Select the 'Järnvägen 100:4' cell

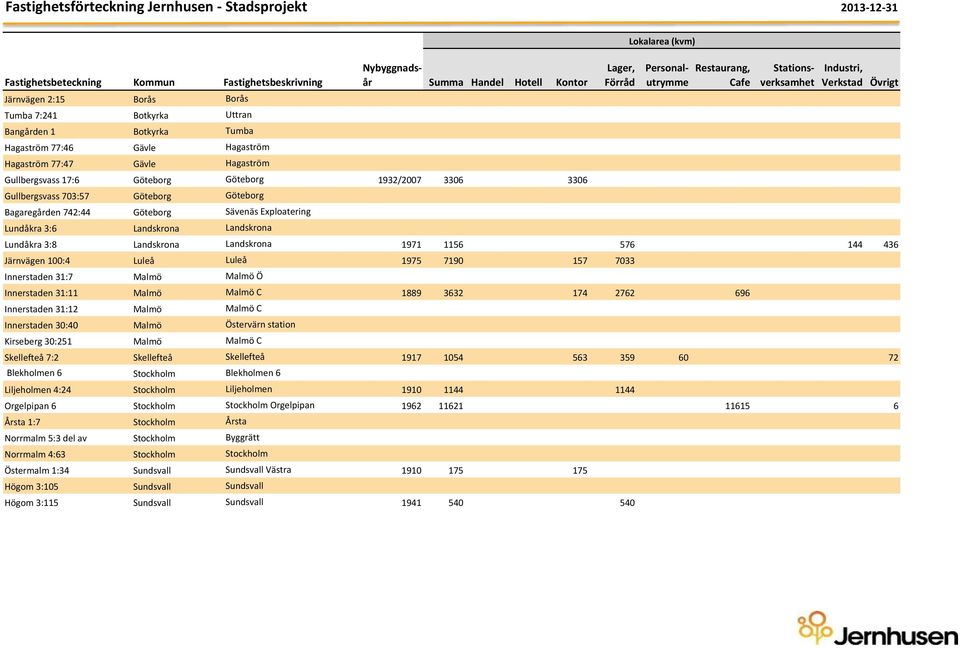(x=37, y=260)
